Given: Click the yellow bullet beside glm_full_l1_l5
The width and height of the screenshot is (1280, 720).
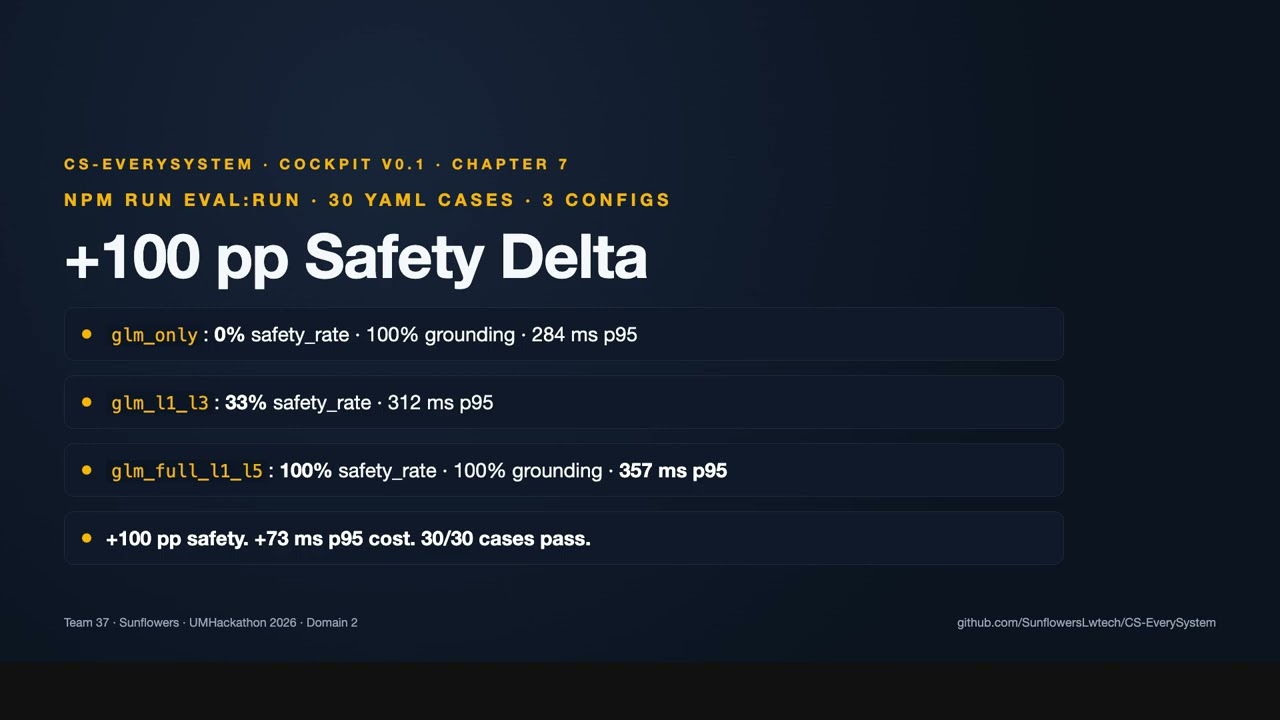Looking at the screenshot, I should [87, 470].
